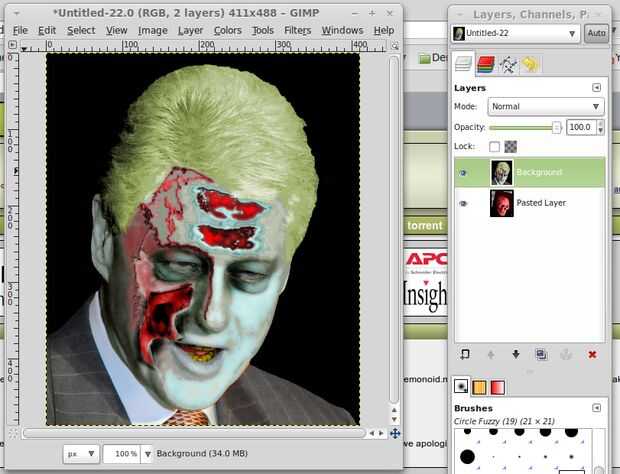Open the Colors menu
Screen dimensions: 620x474
(227, 30)
